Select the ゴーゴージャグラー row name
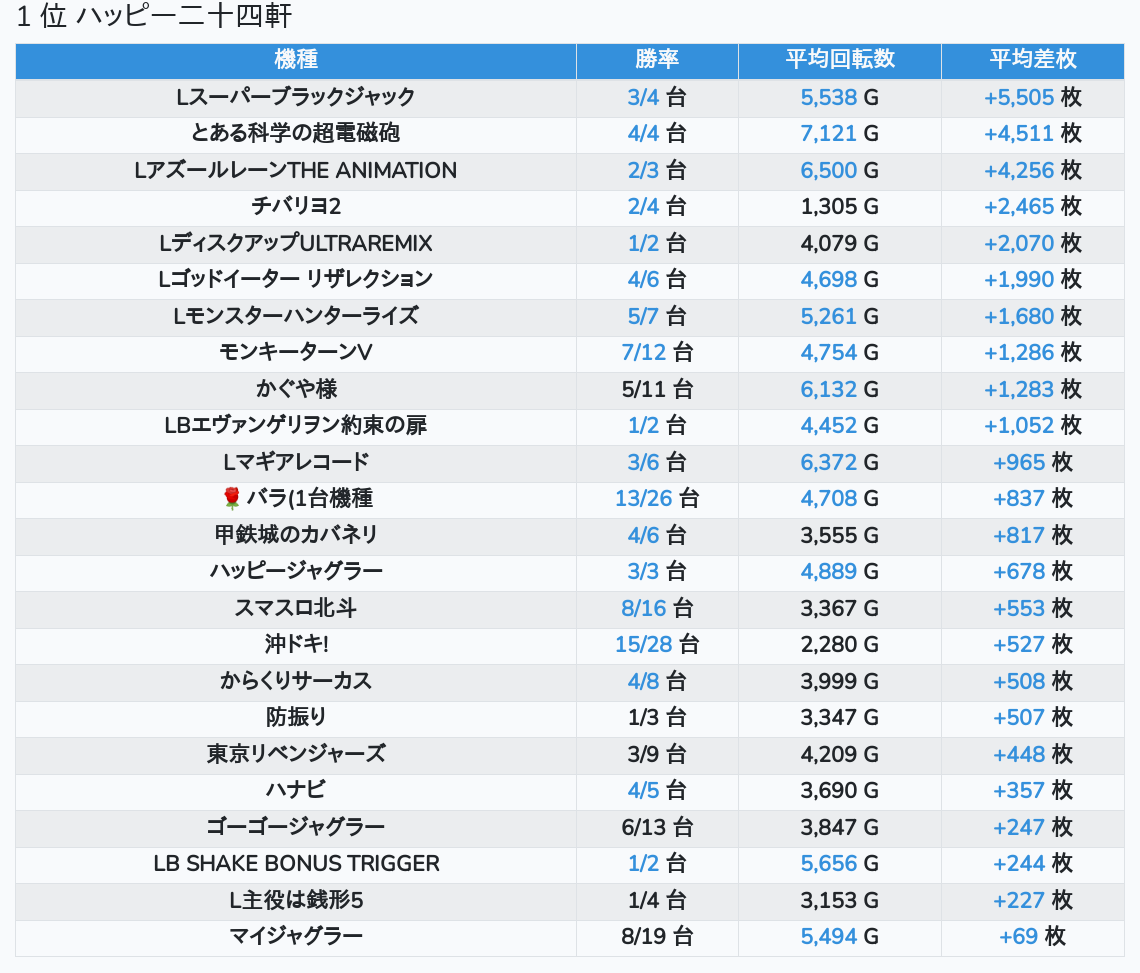Image resolution: width=1140 pixels, height=973 pixels. coord(295,827)
